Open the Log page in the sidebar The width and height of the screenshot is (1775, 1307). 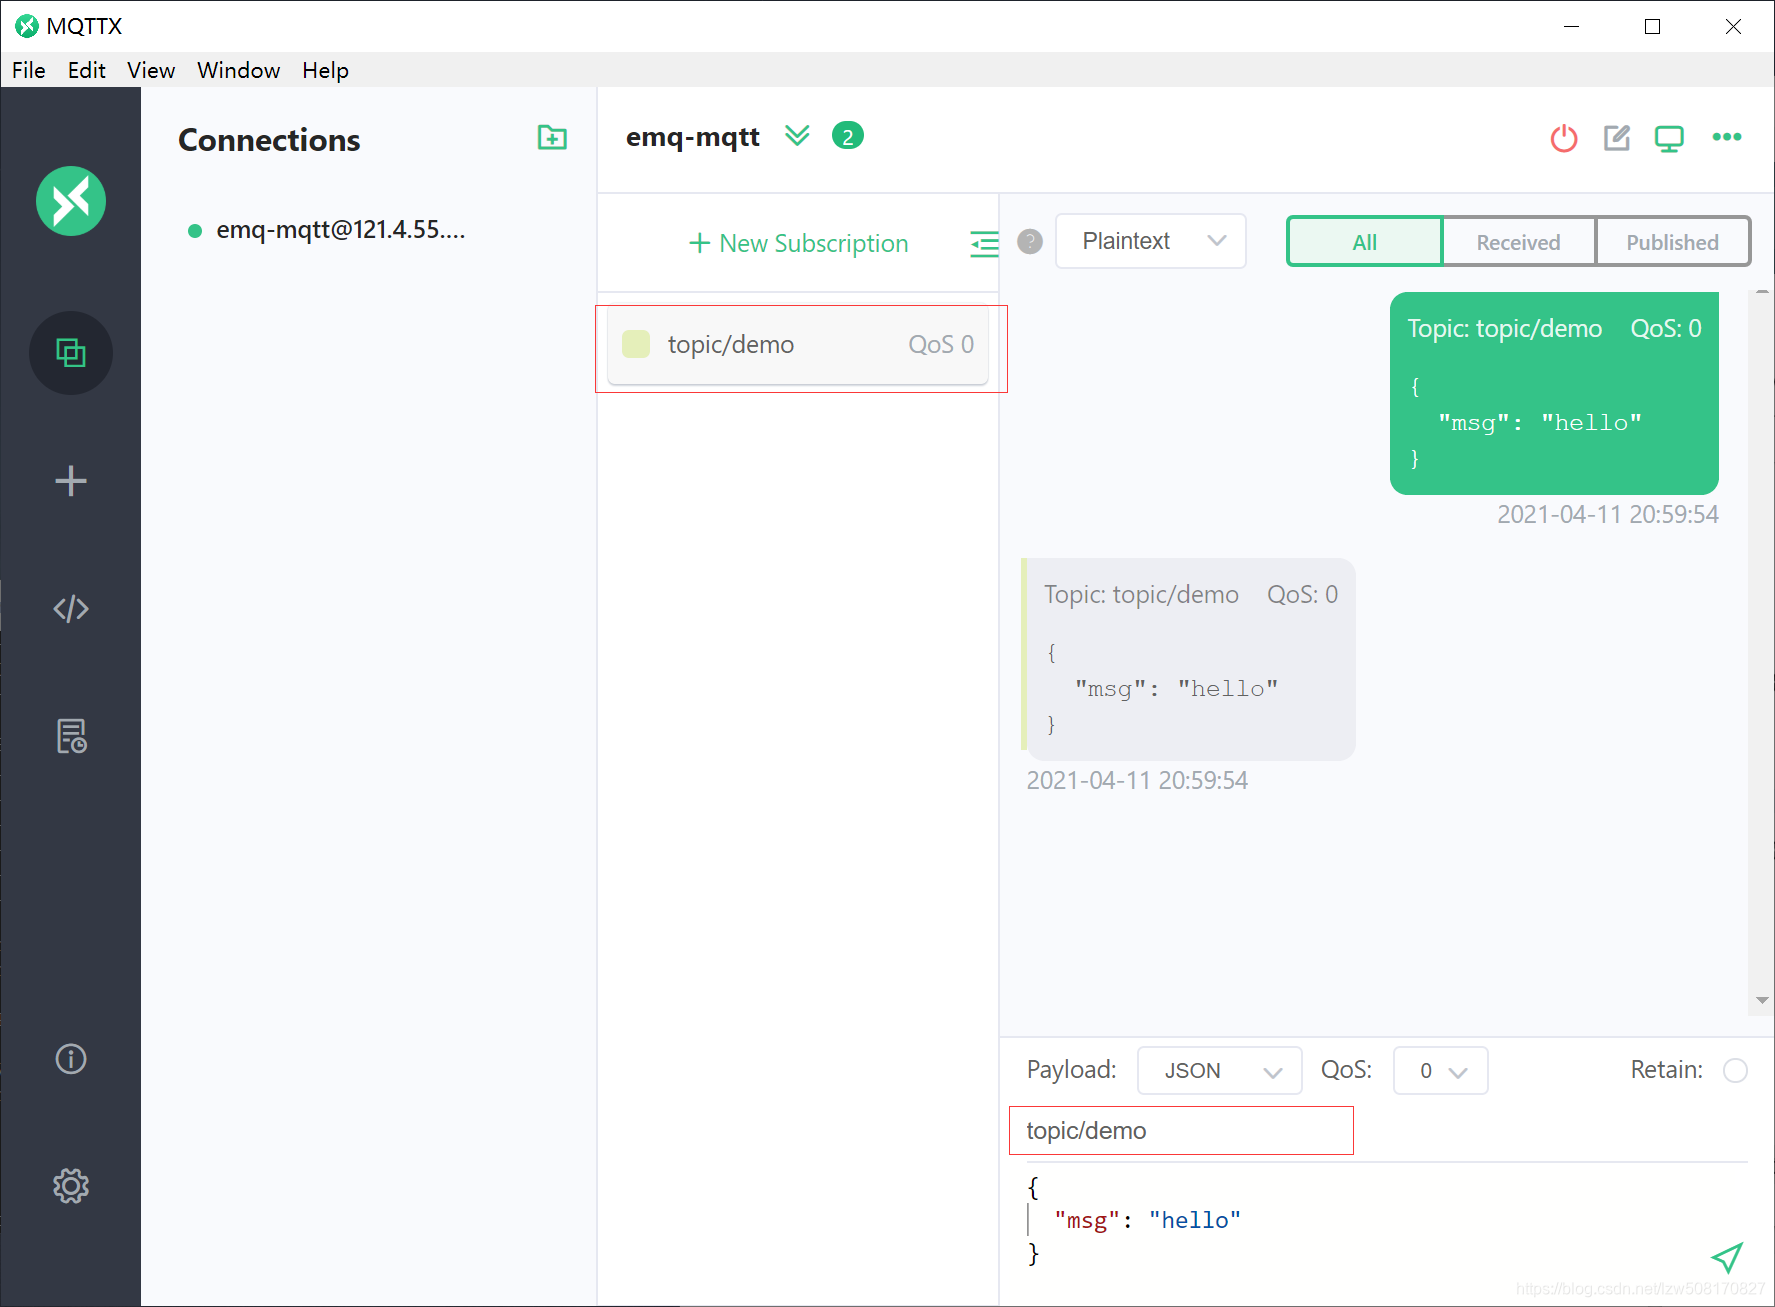pos(71,736)
